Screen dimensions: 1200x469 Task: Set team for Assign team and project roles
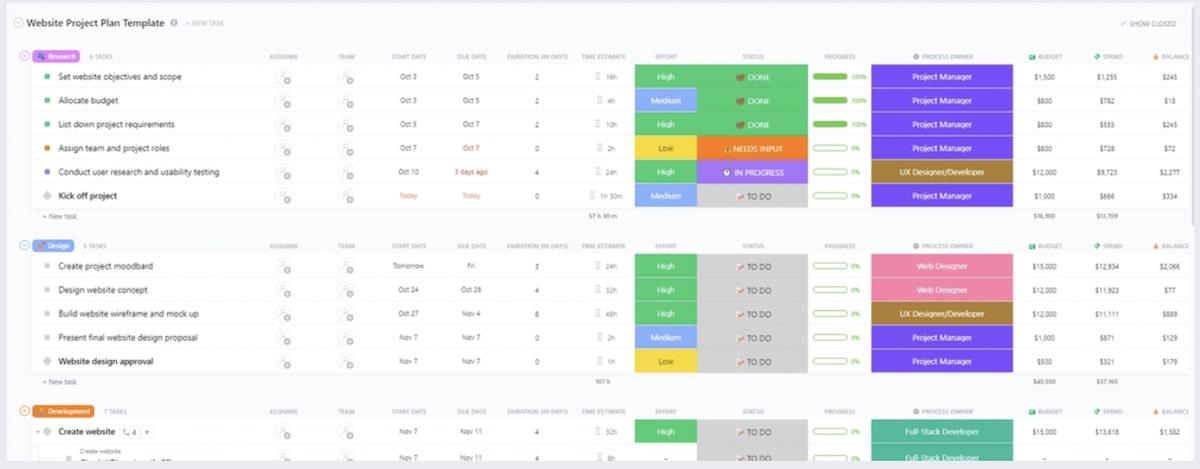[346, 148]
